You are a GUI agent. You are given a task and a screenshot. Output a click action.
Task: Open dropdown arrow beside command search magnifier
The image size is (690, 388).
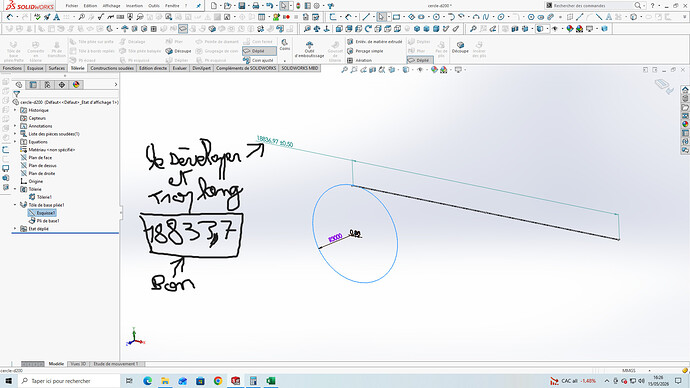pyautogui.click(x=644, y=6)
